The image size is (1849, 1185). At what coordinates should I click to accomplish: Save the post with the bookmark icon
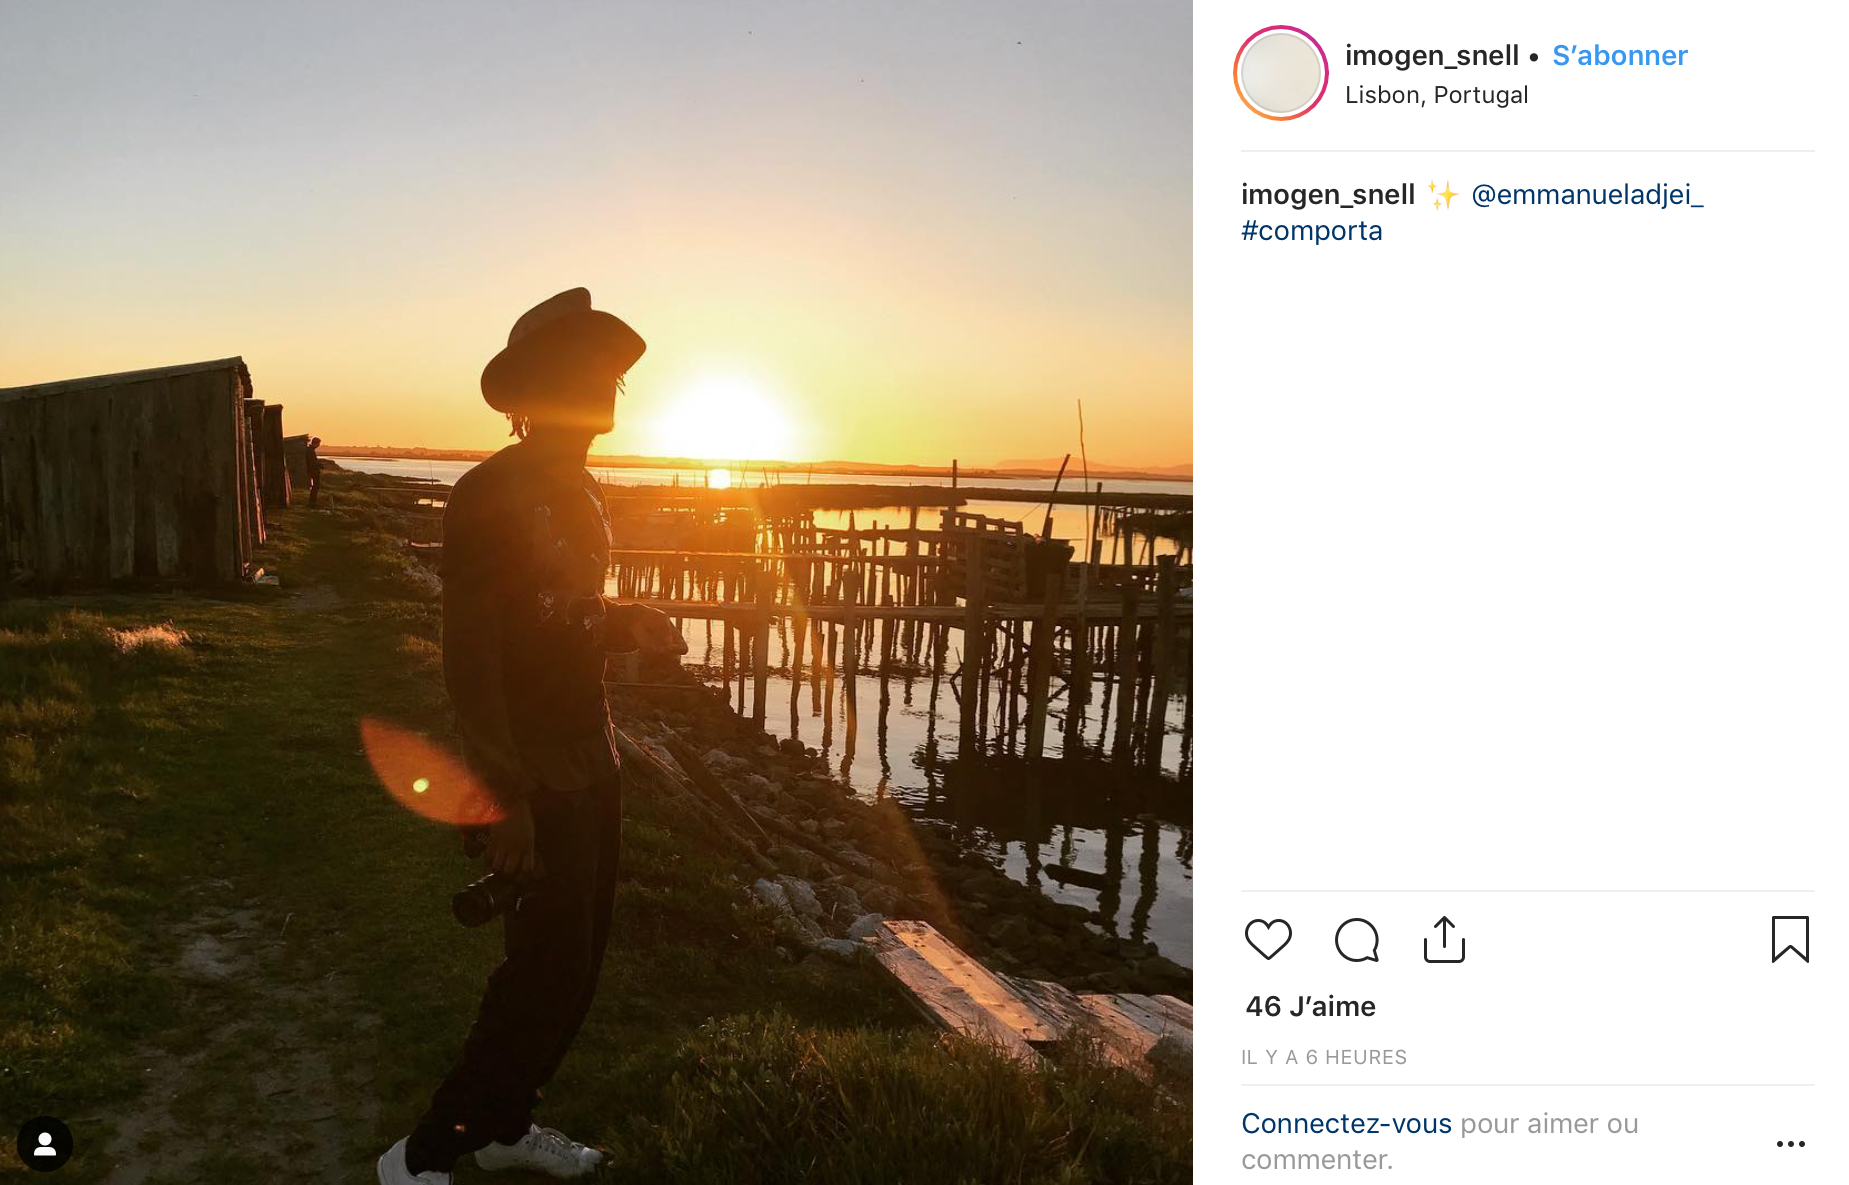coord(1790,940)
